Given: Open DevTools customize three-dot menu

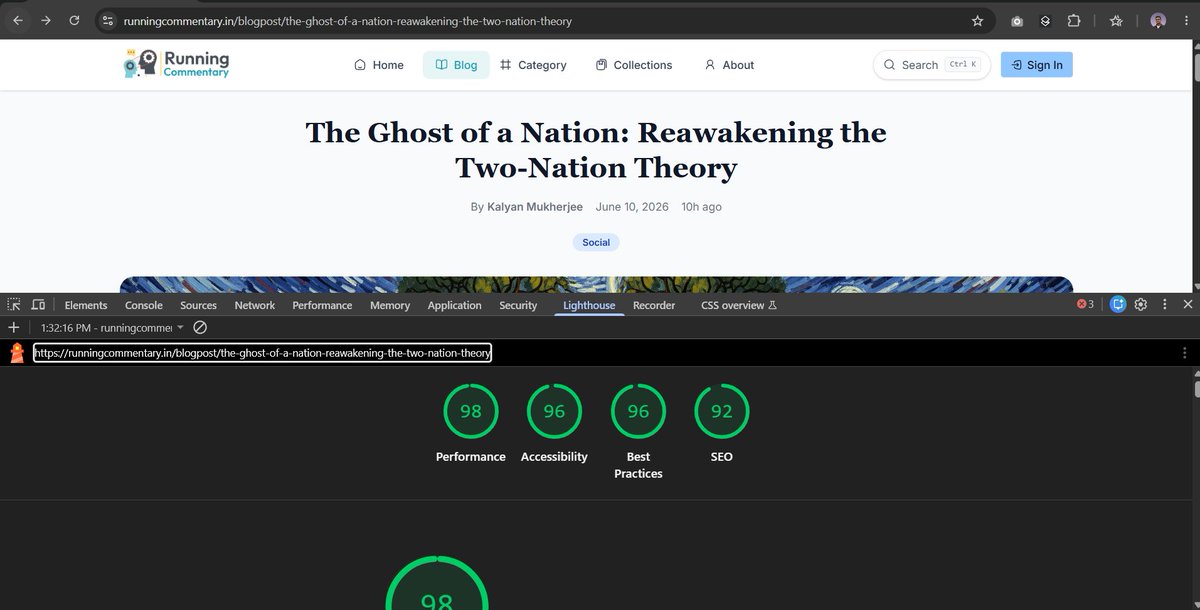Looking at the screenshot, I should pyautogui.click(x=1164, y=304).
